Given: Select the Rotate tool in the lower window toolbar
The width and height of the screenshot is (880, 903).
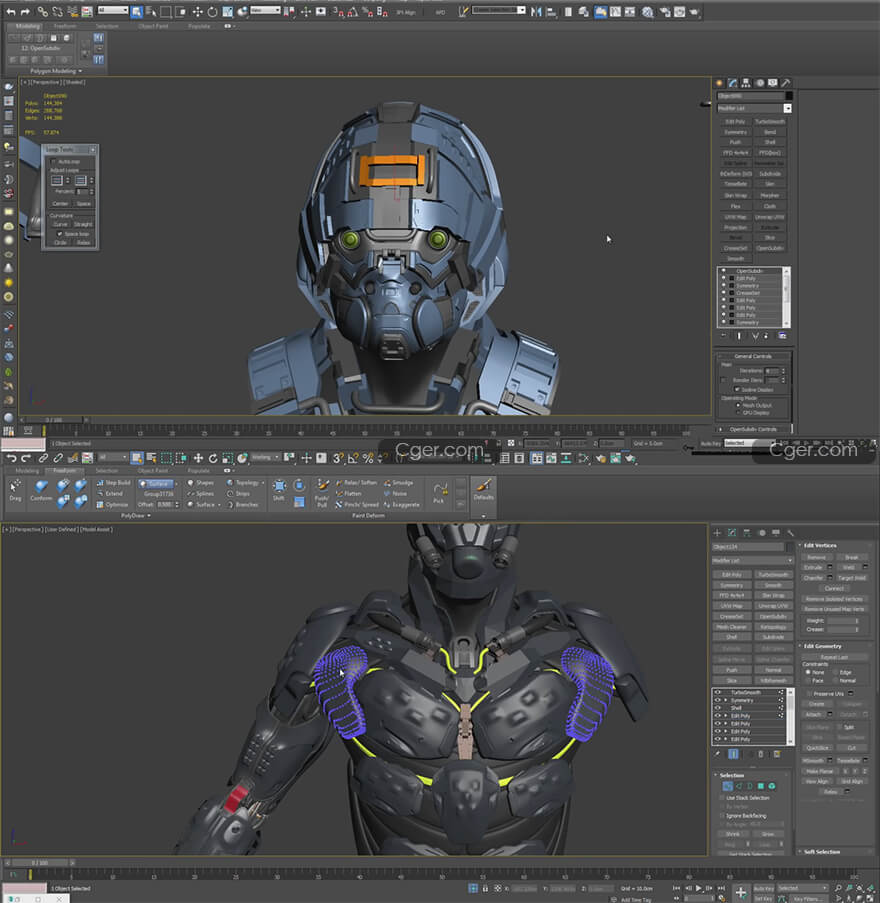Looking at the screenshot, I should [x=213, y=458].
